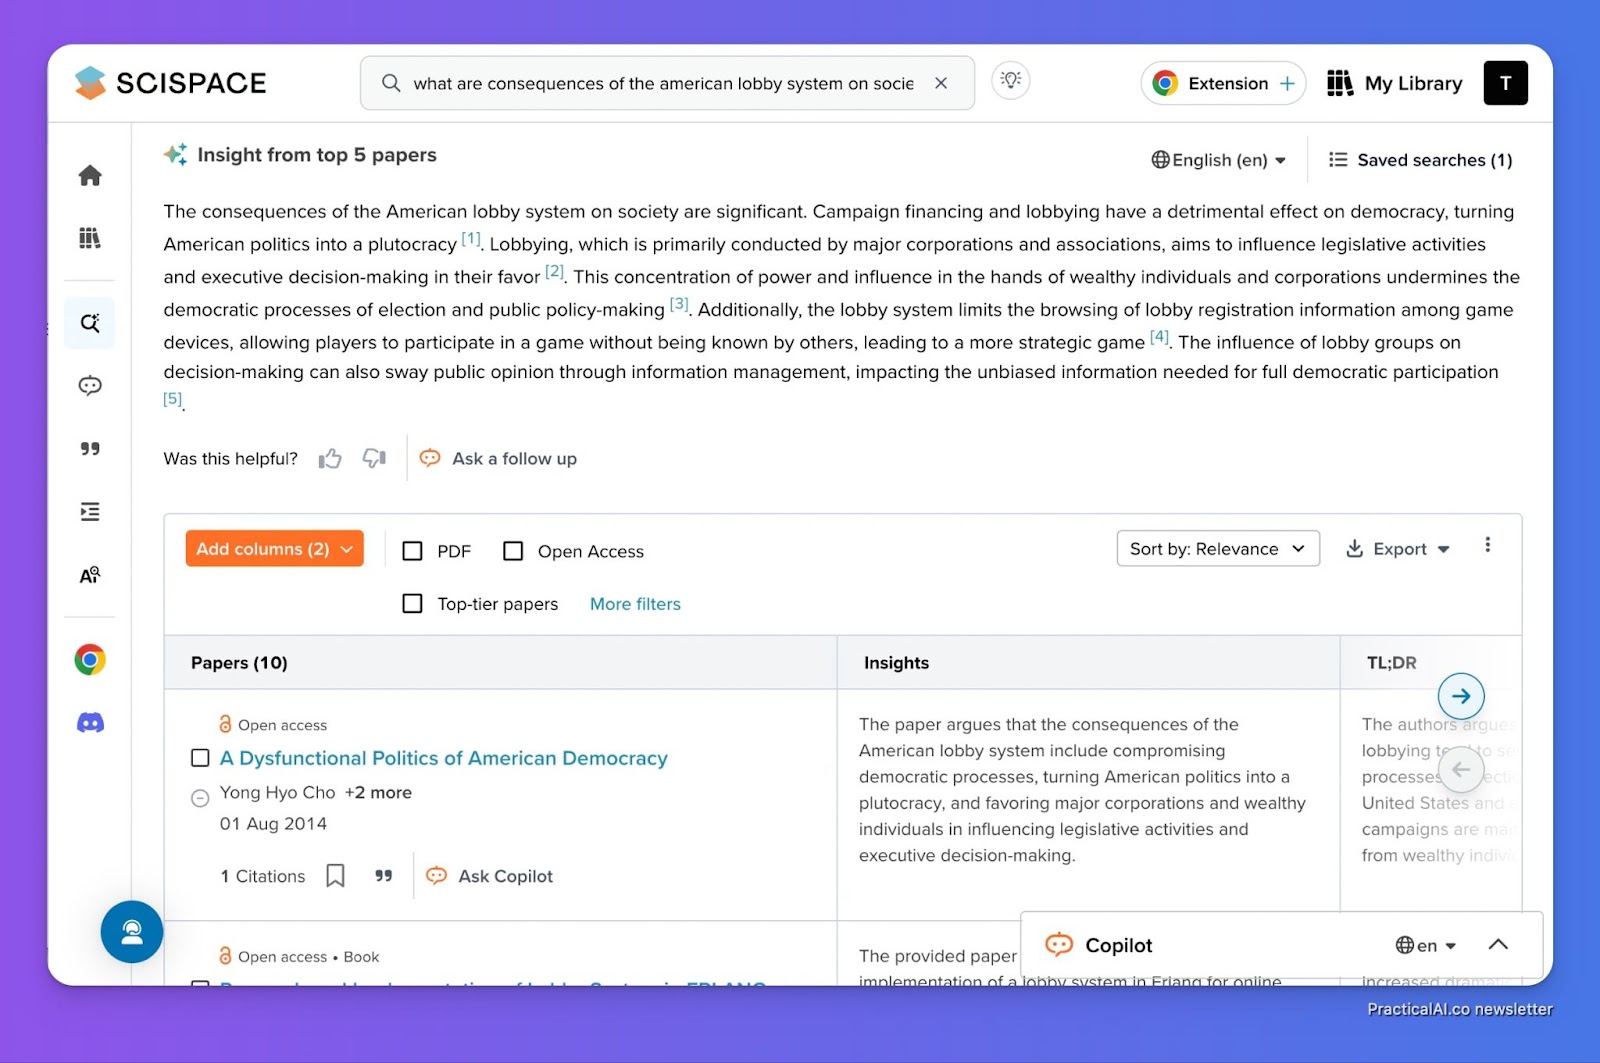Bookmark the Dysfunctional Politics paper
1600x1063 pixels.
coord(336,876)
